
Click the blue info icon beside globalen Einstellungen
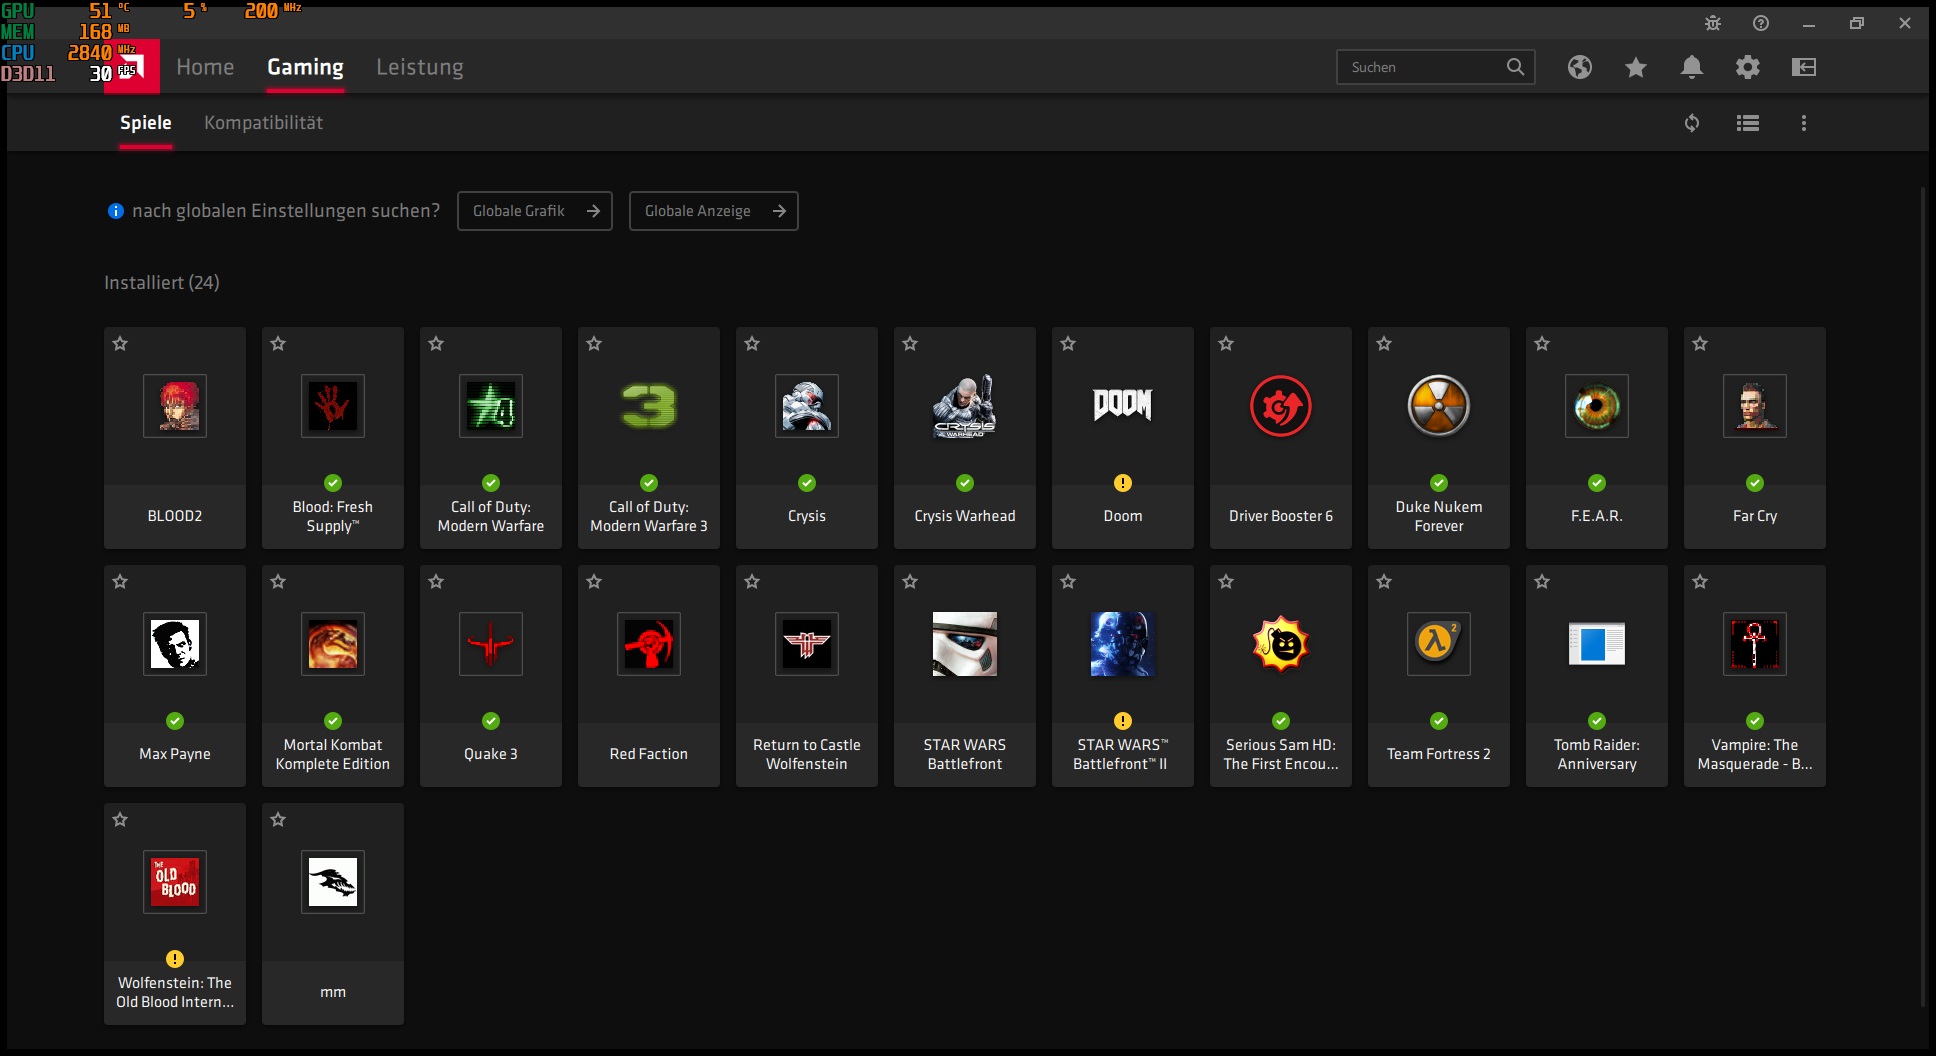[x=116, y=211]
